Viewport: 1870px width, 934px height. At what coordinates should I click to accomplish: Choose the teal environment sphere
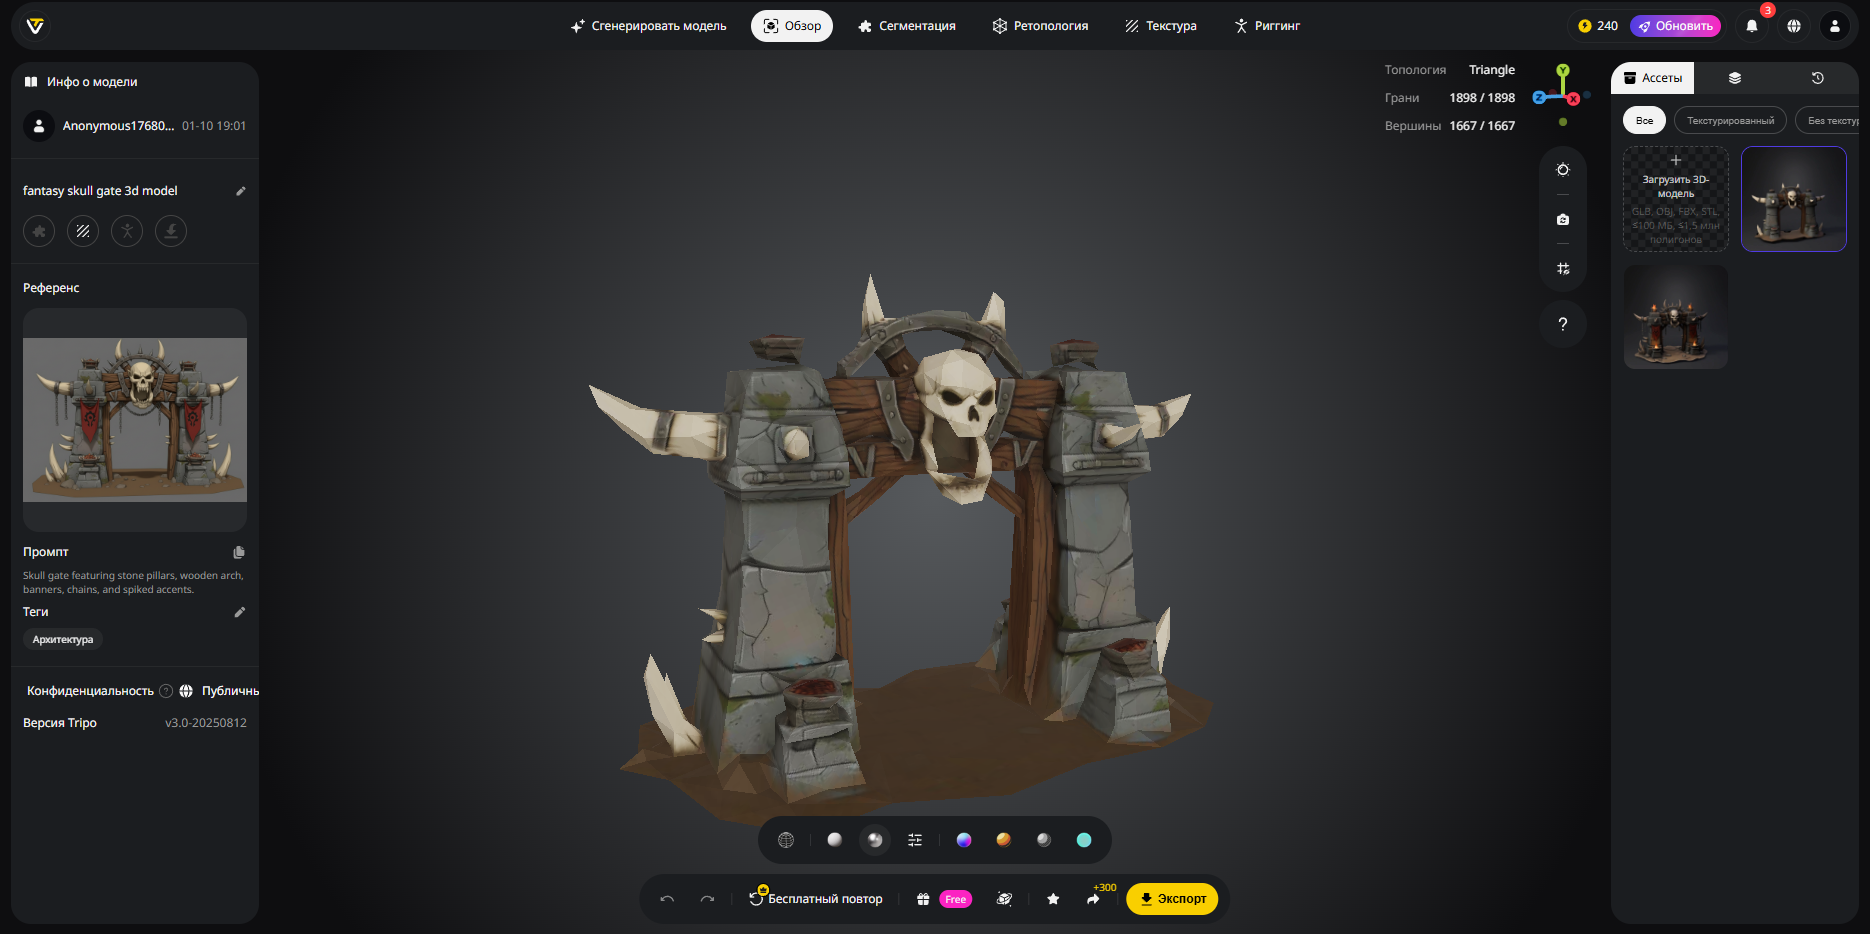tap(1084, 840)
